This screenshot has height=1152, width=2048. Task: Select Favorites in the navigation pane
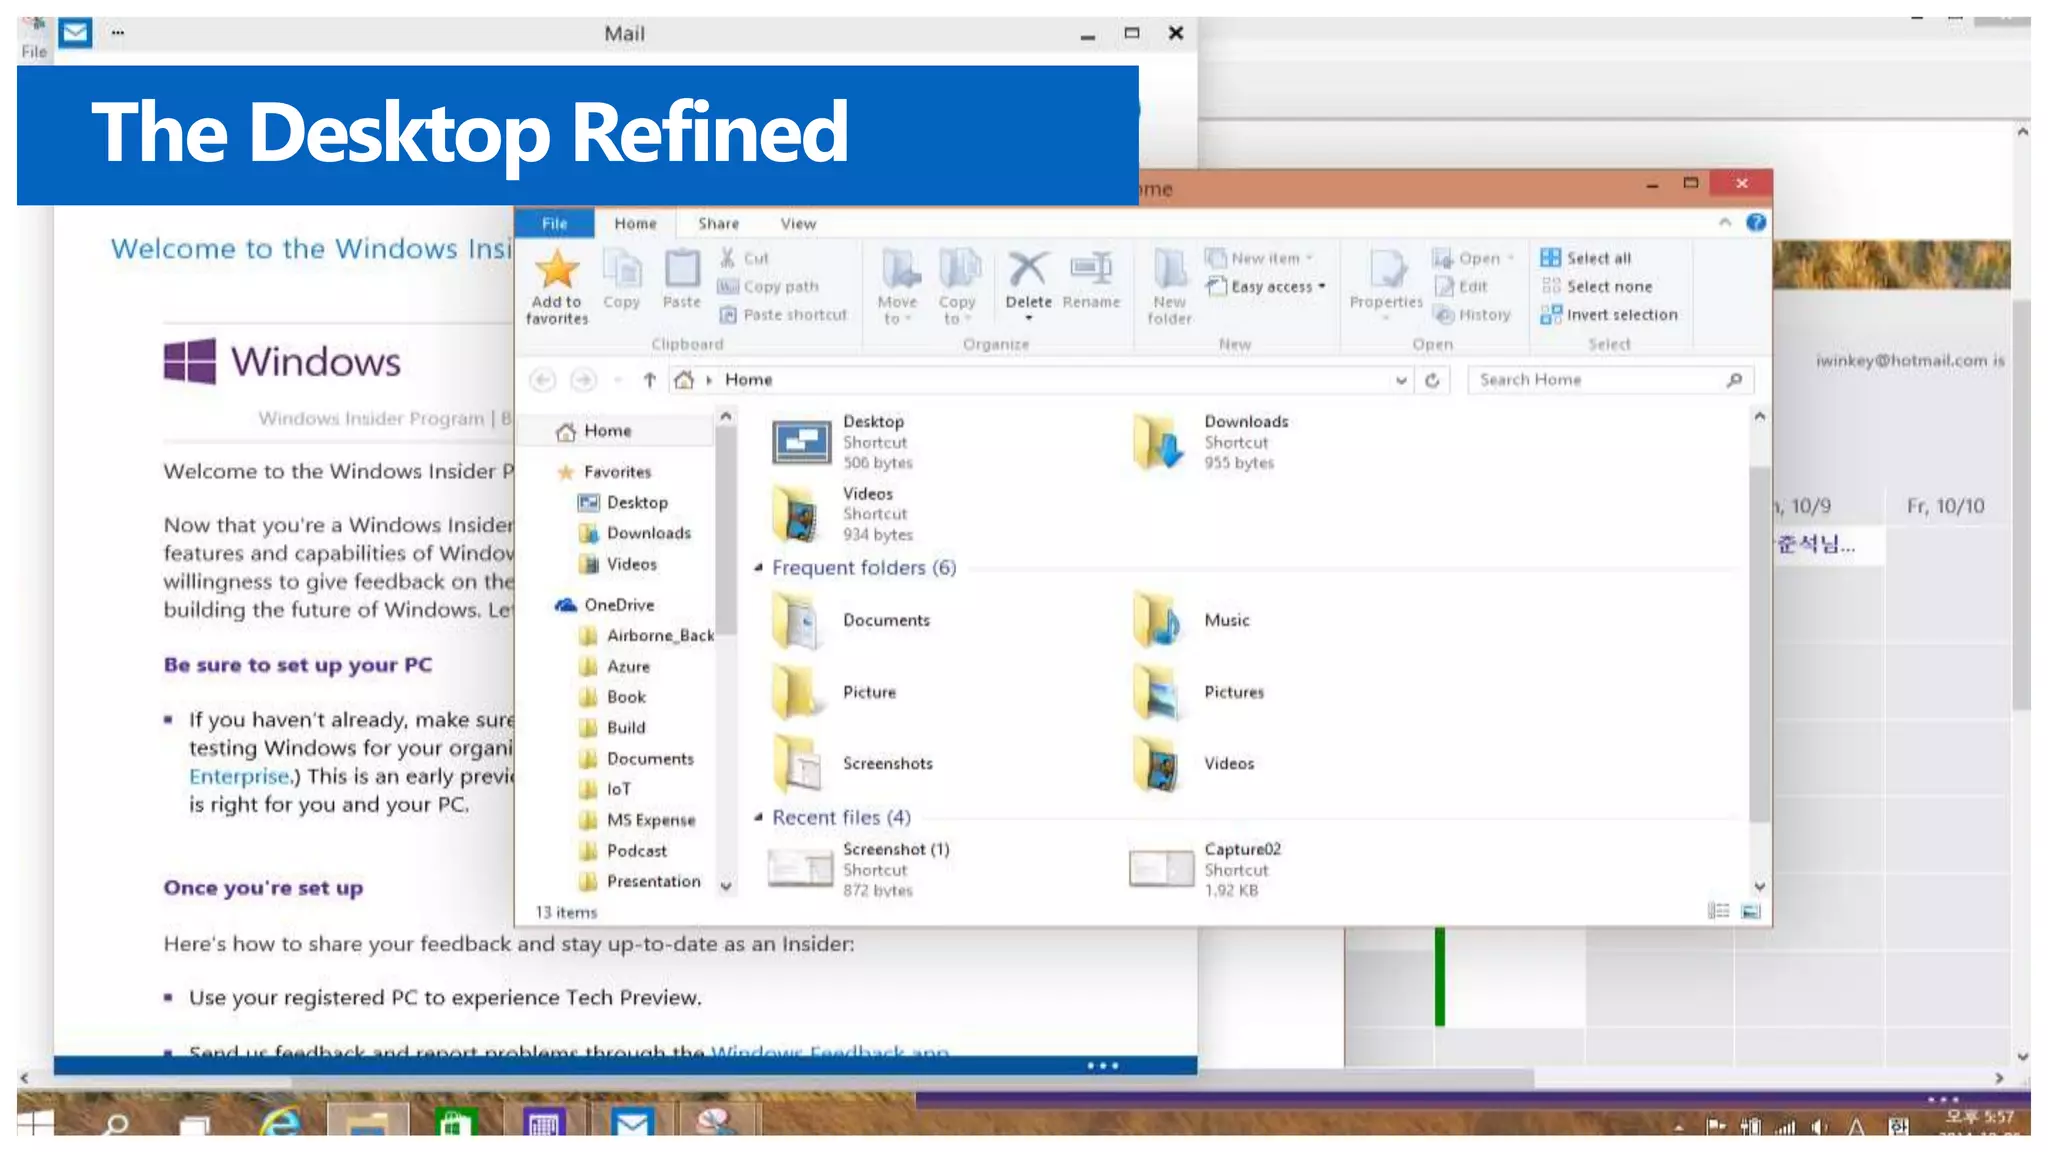pyautogui.click(x=604, y=472)
